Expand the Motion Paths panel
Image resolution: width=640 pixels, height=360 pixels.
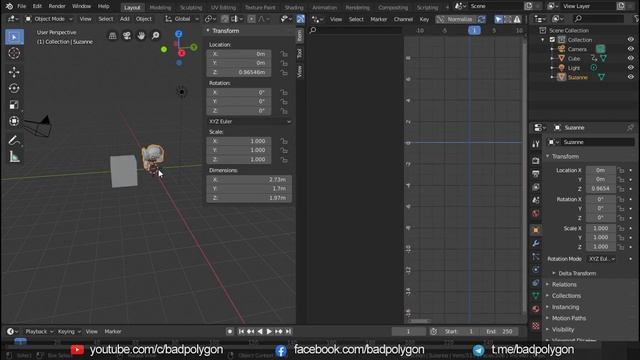(568, 318)
